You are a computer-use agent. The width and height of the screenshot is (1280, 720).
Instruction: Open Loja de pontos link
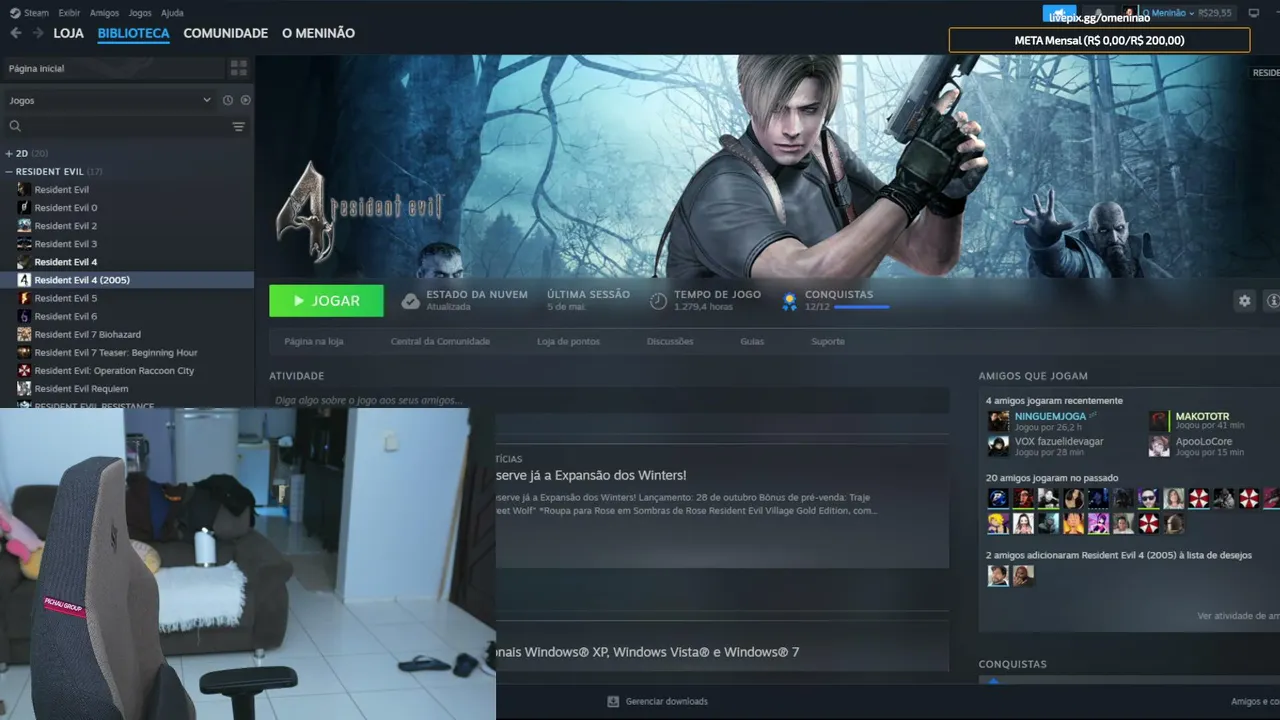pos(569,341)
